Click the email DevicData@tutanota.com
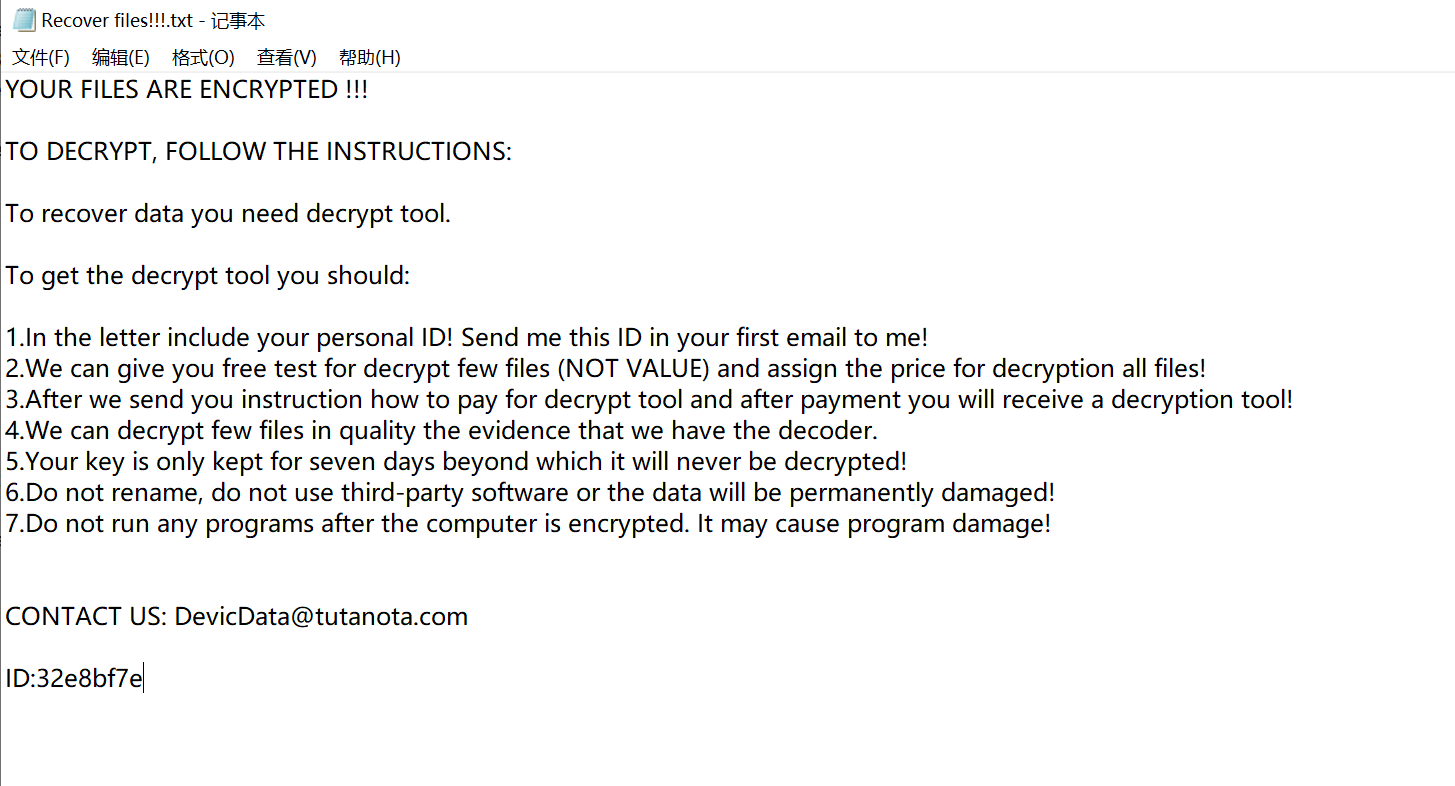1455x786 pixels. click(x=321, y=617)
